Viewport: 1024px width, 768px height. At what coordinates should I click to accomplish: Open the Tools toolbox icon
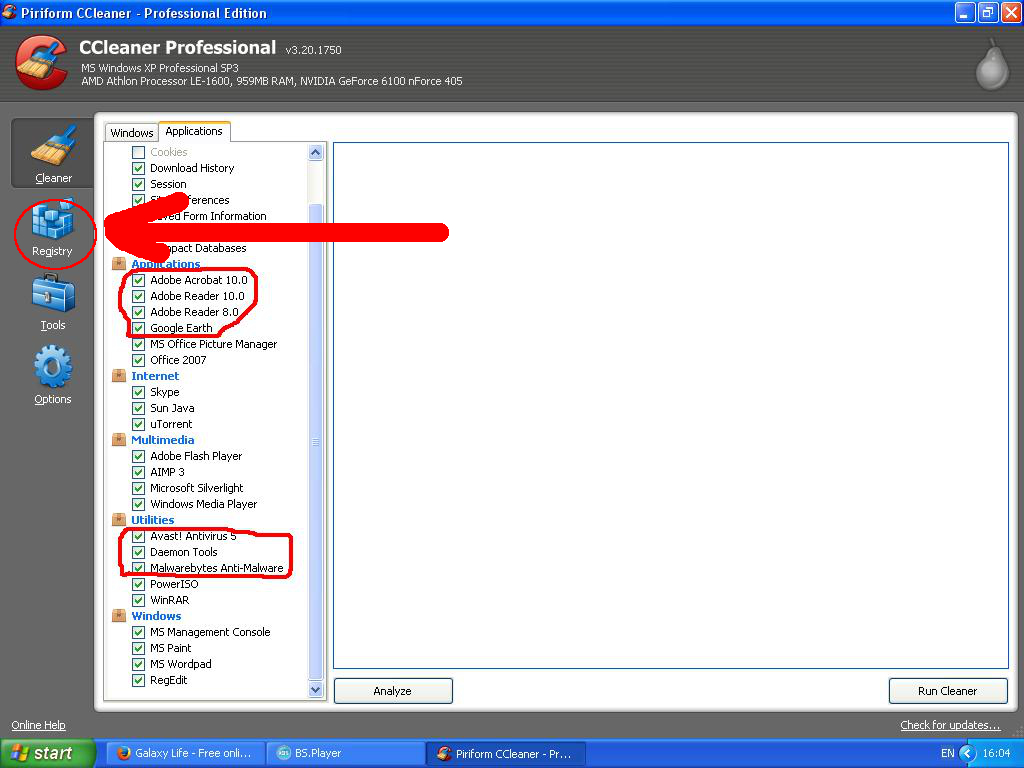coord(53,293)
